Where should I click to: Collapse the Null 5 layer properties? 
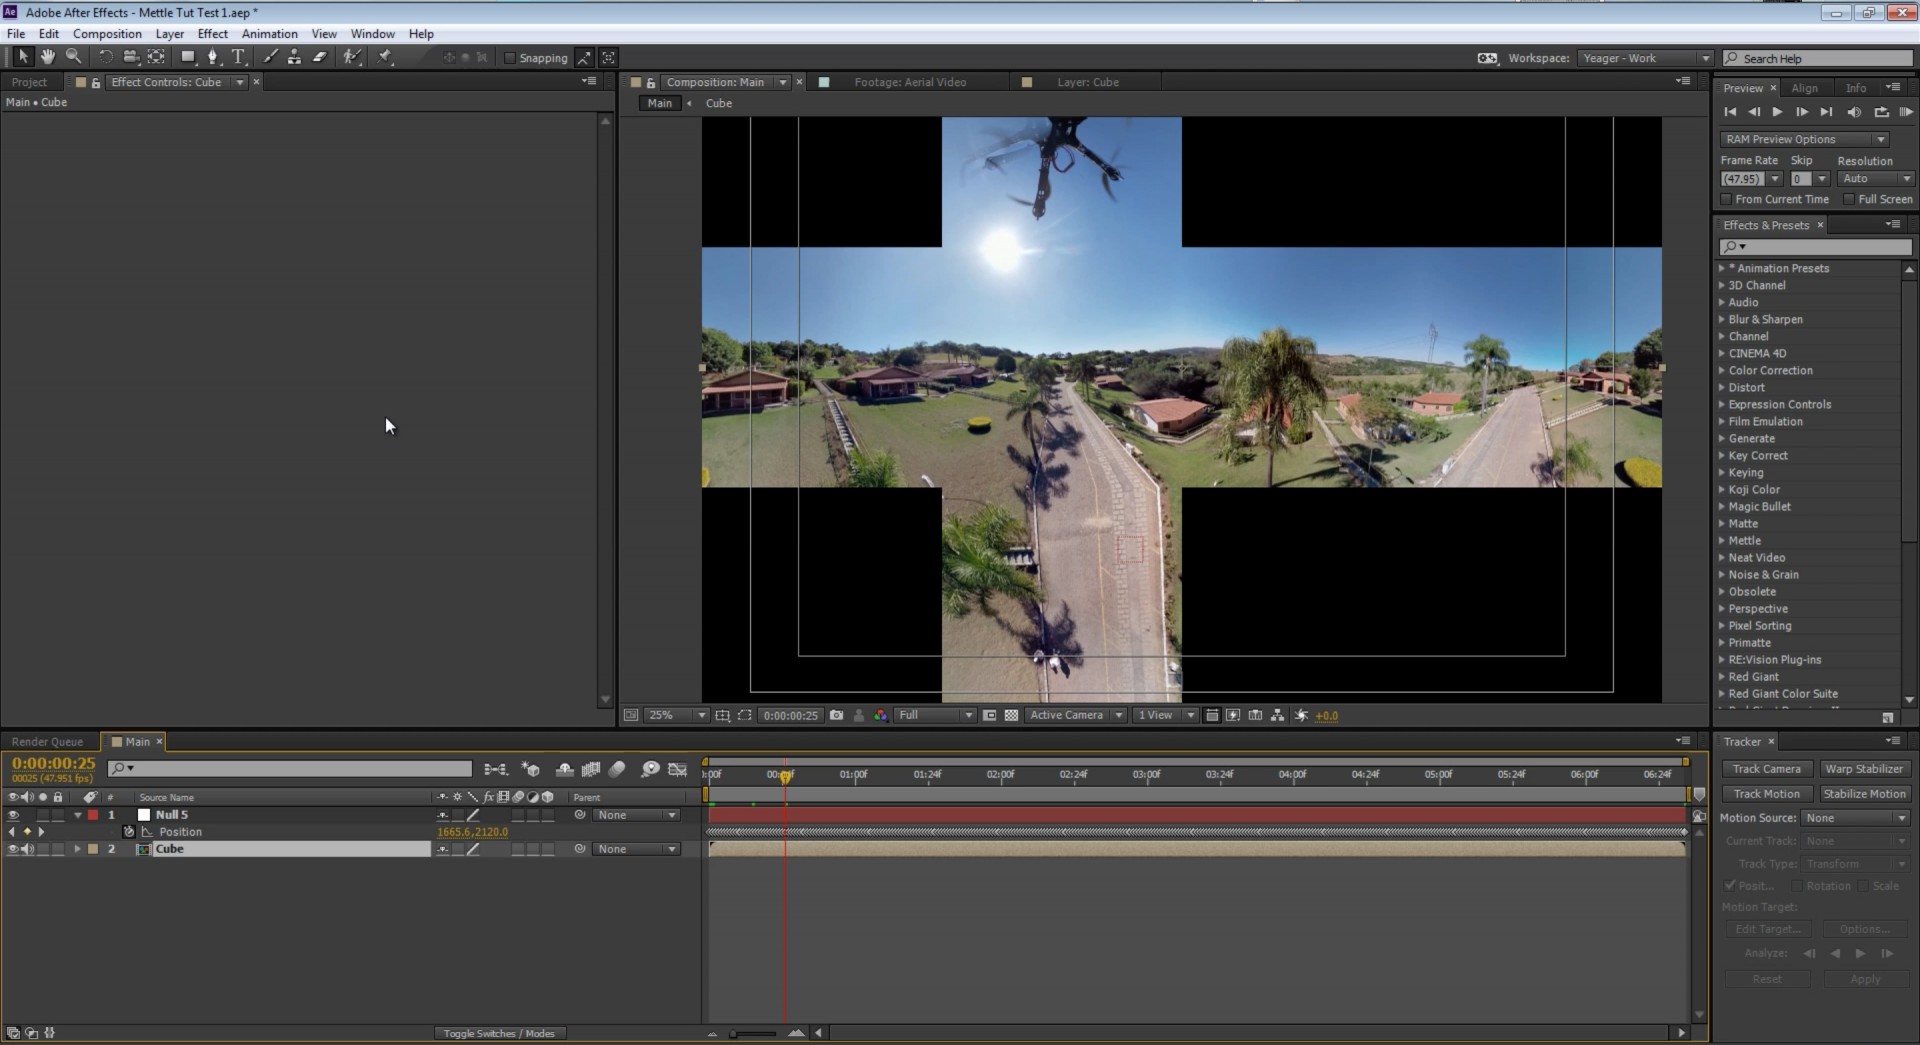click(x=78, y=815)
